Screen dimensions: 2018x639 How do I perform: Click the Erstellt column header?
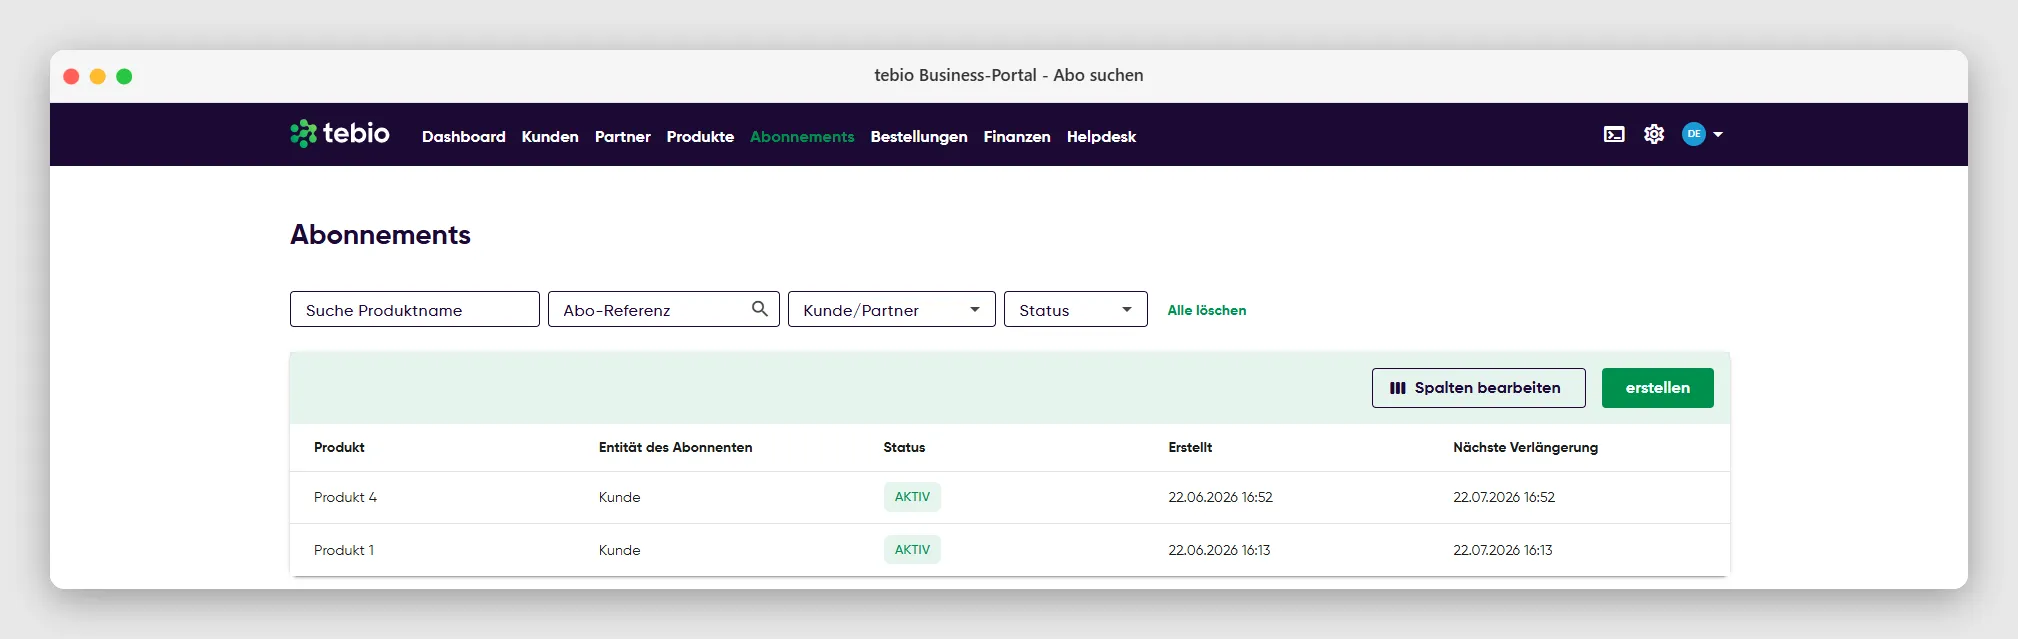(x=1190, y=447)
